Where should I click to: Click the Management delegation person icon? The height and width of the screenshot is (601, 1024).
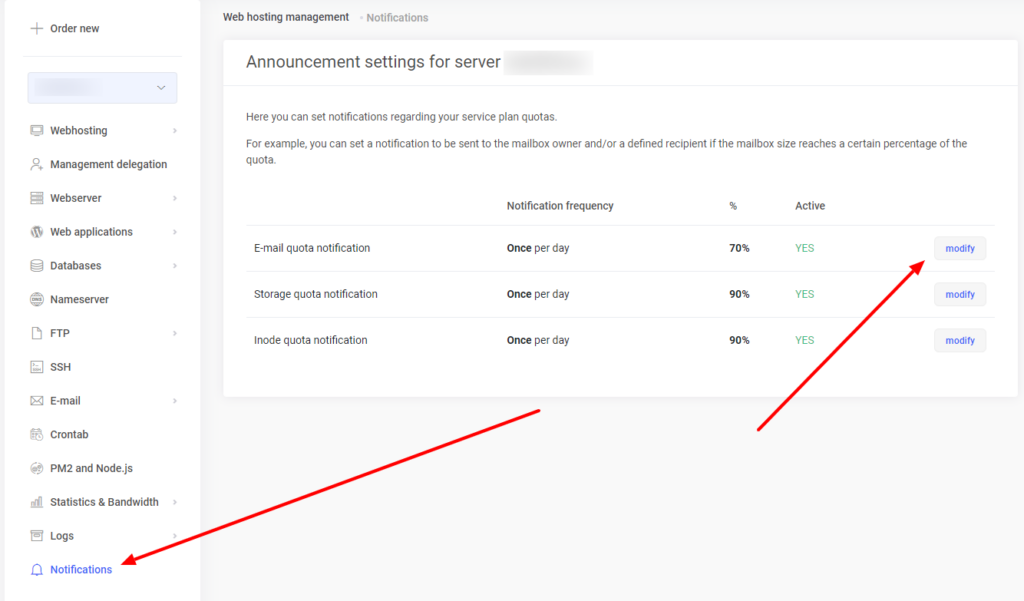point(37,165)
